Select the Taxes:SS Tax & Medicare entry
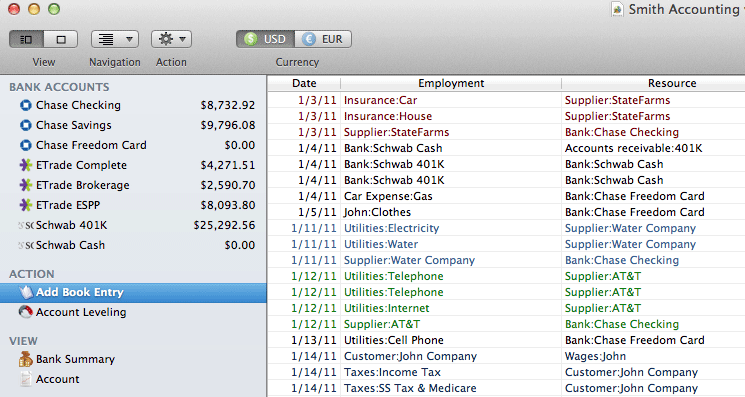 (410, 388)
